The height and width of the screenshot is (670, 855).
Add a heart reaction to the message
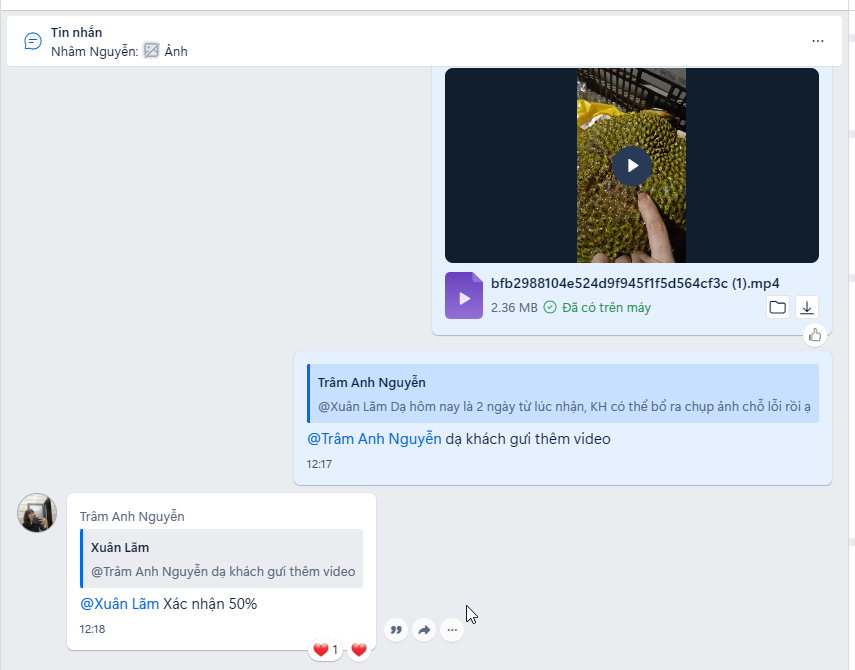pos(359,650)
